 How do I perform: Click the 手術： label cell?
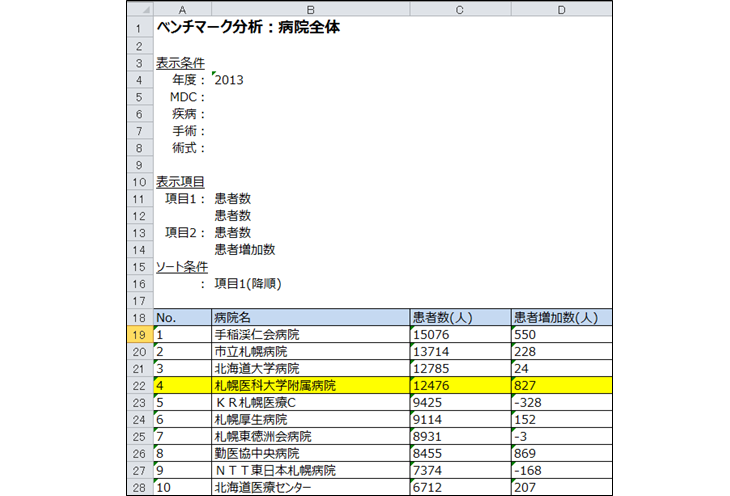click(182, 131)
